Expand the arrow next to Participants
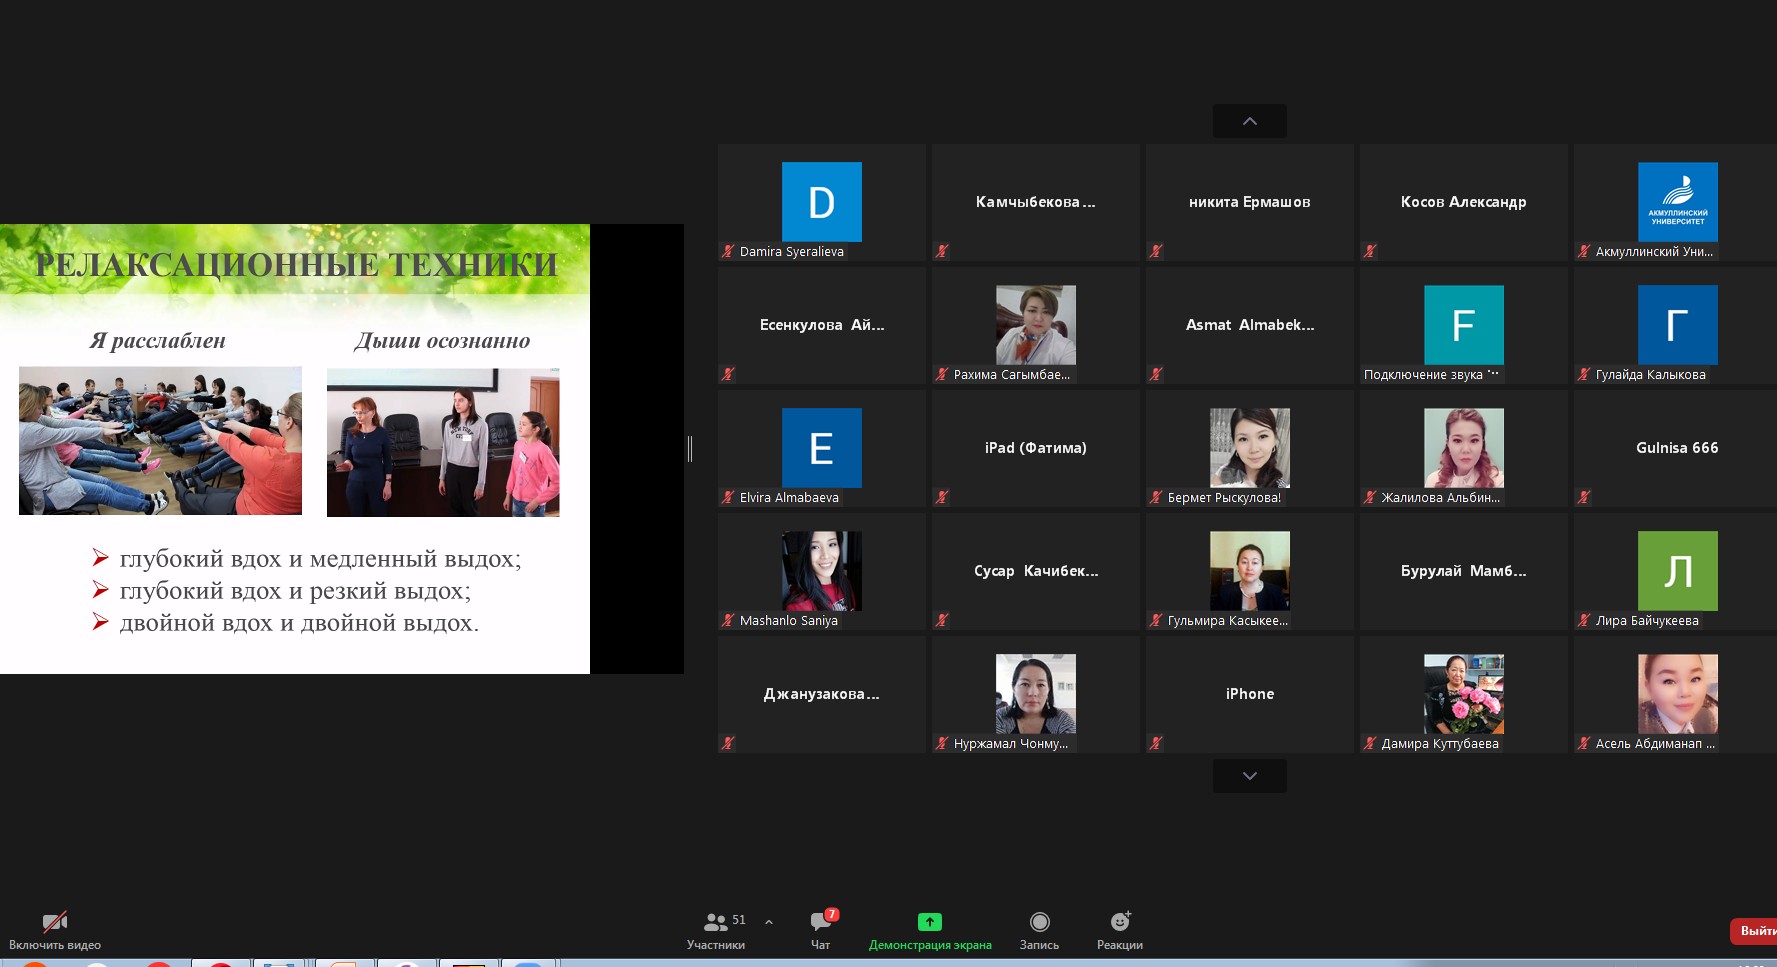This screenshot has width=1777, height=967. click(x=769, y=922)
